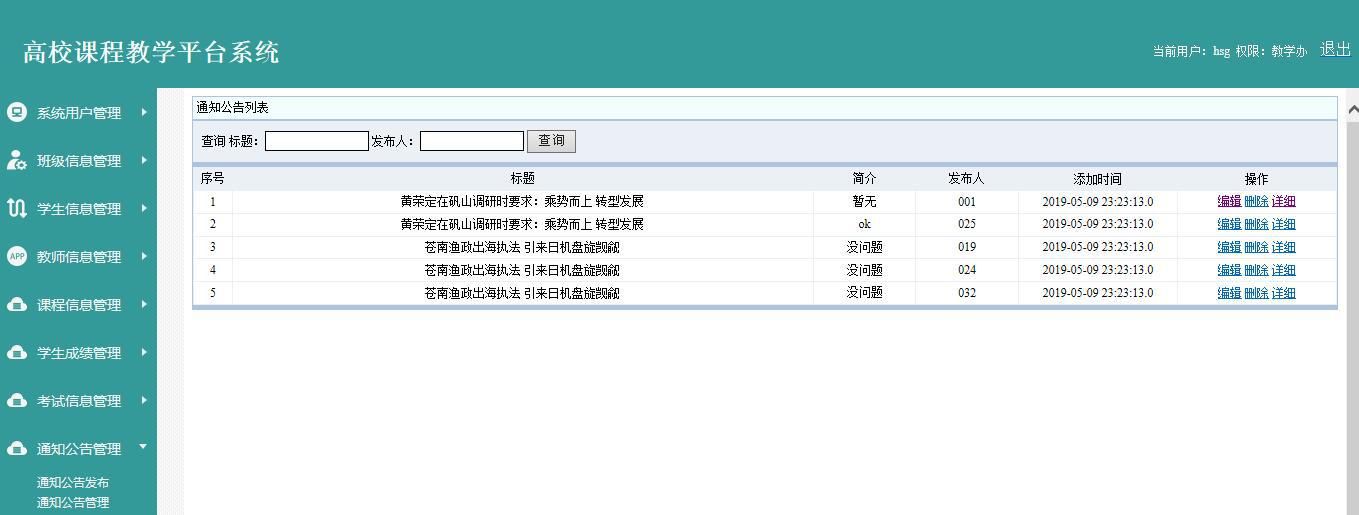This screenshot has height=515, width=1359.
Task: Click the 高校课程教学平台系统 title
Action: pos(151,52)
